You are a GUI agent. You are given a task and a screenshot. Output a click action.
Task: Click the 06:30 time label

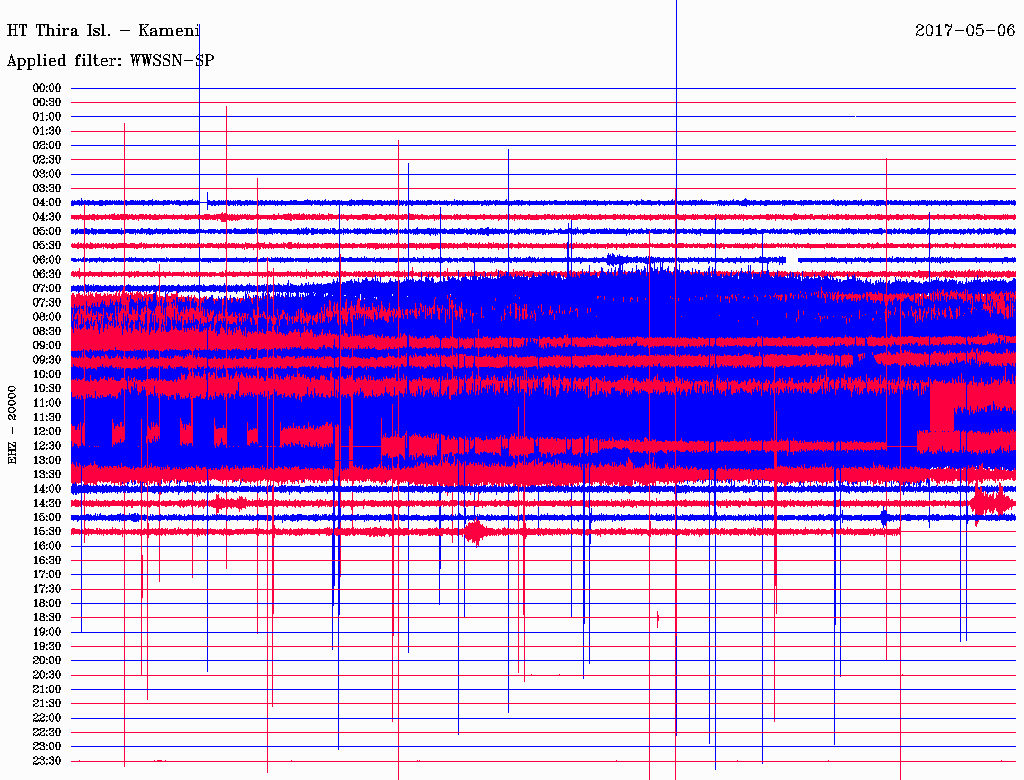(x=47, y=274)
